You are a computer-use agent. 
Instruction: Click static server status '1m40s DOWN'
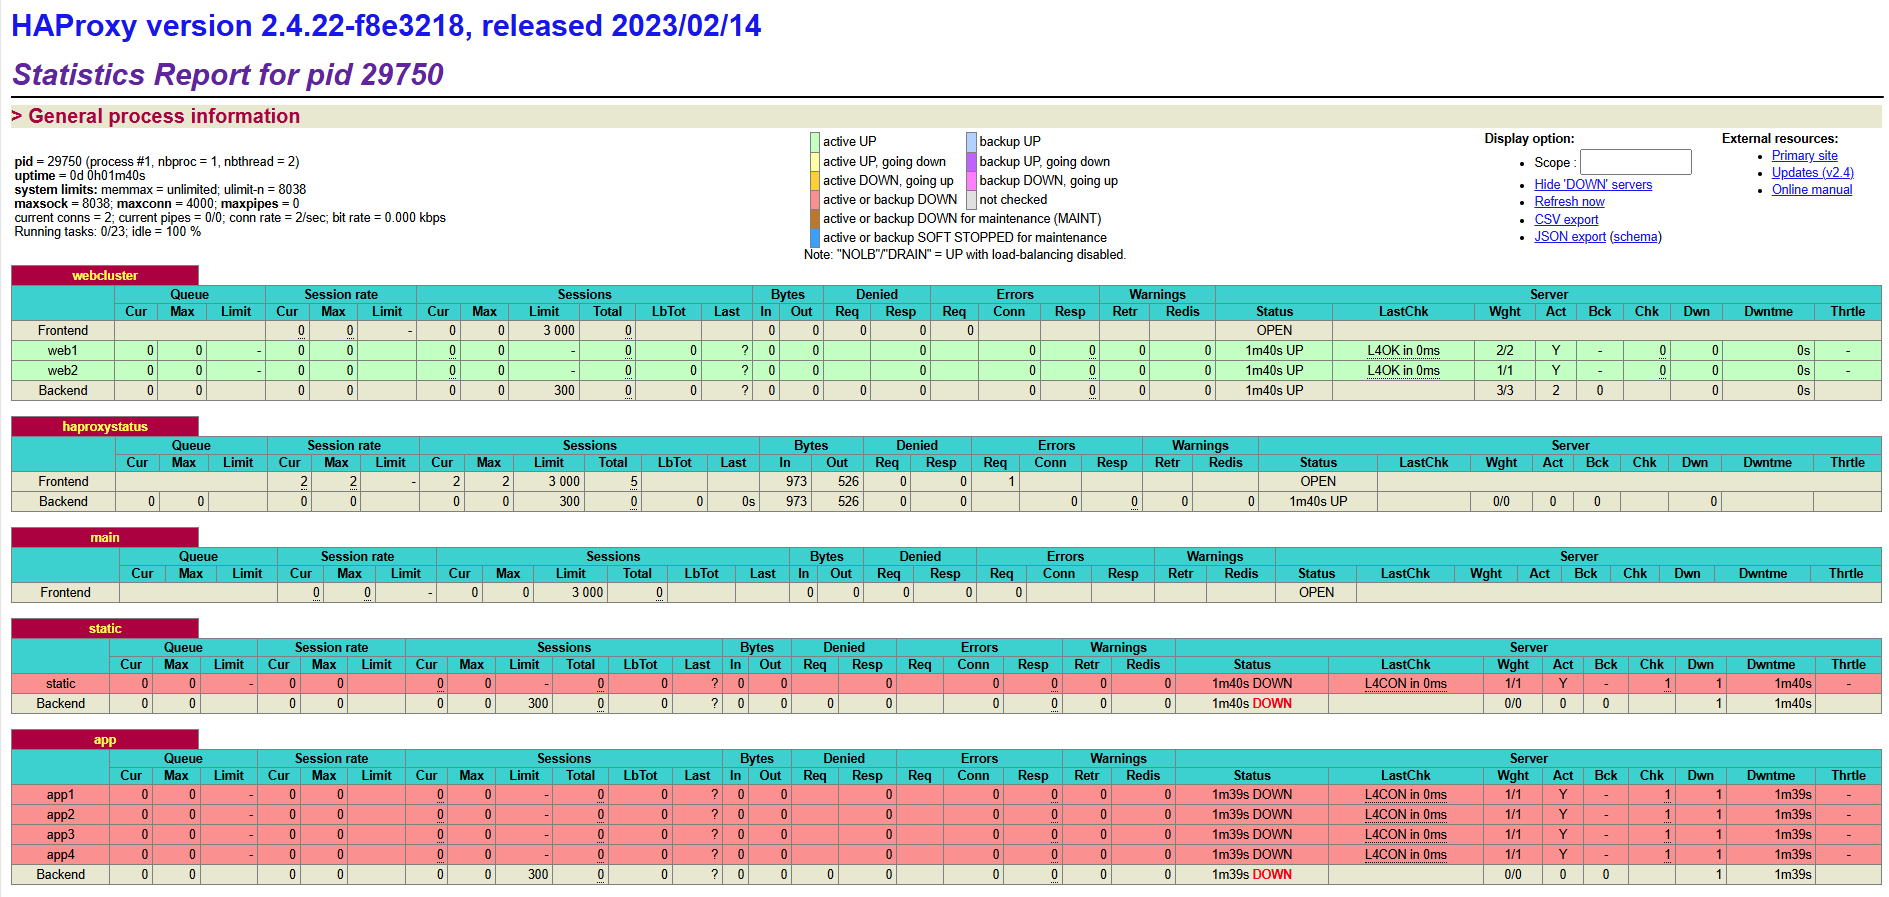coord(1252,683)
